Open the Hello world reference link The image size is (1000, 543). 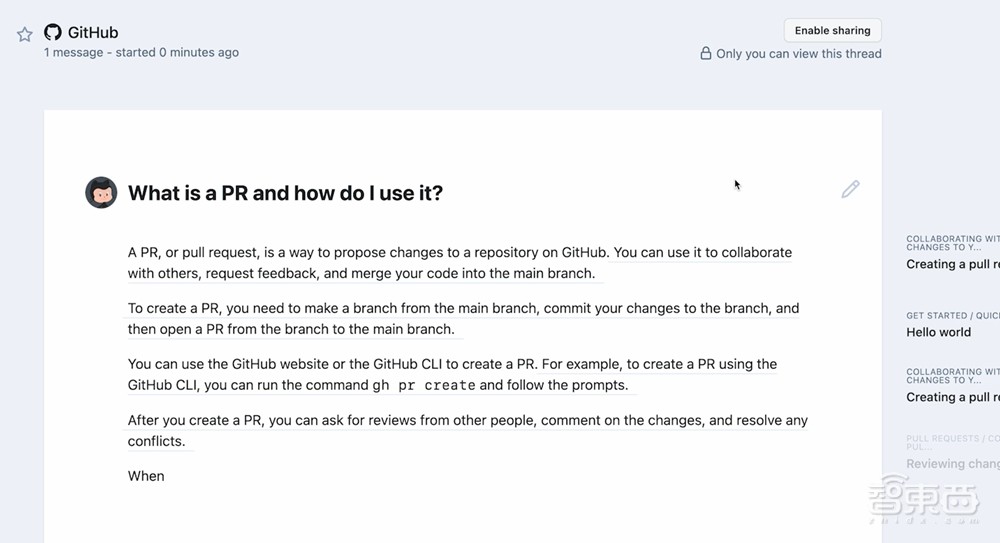pos(939,332)
